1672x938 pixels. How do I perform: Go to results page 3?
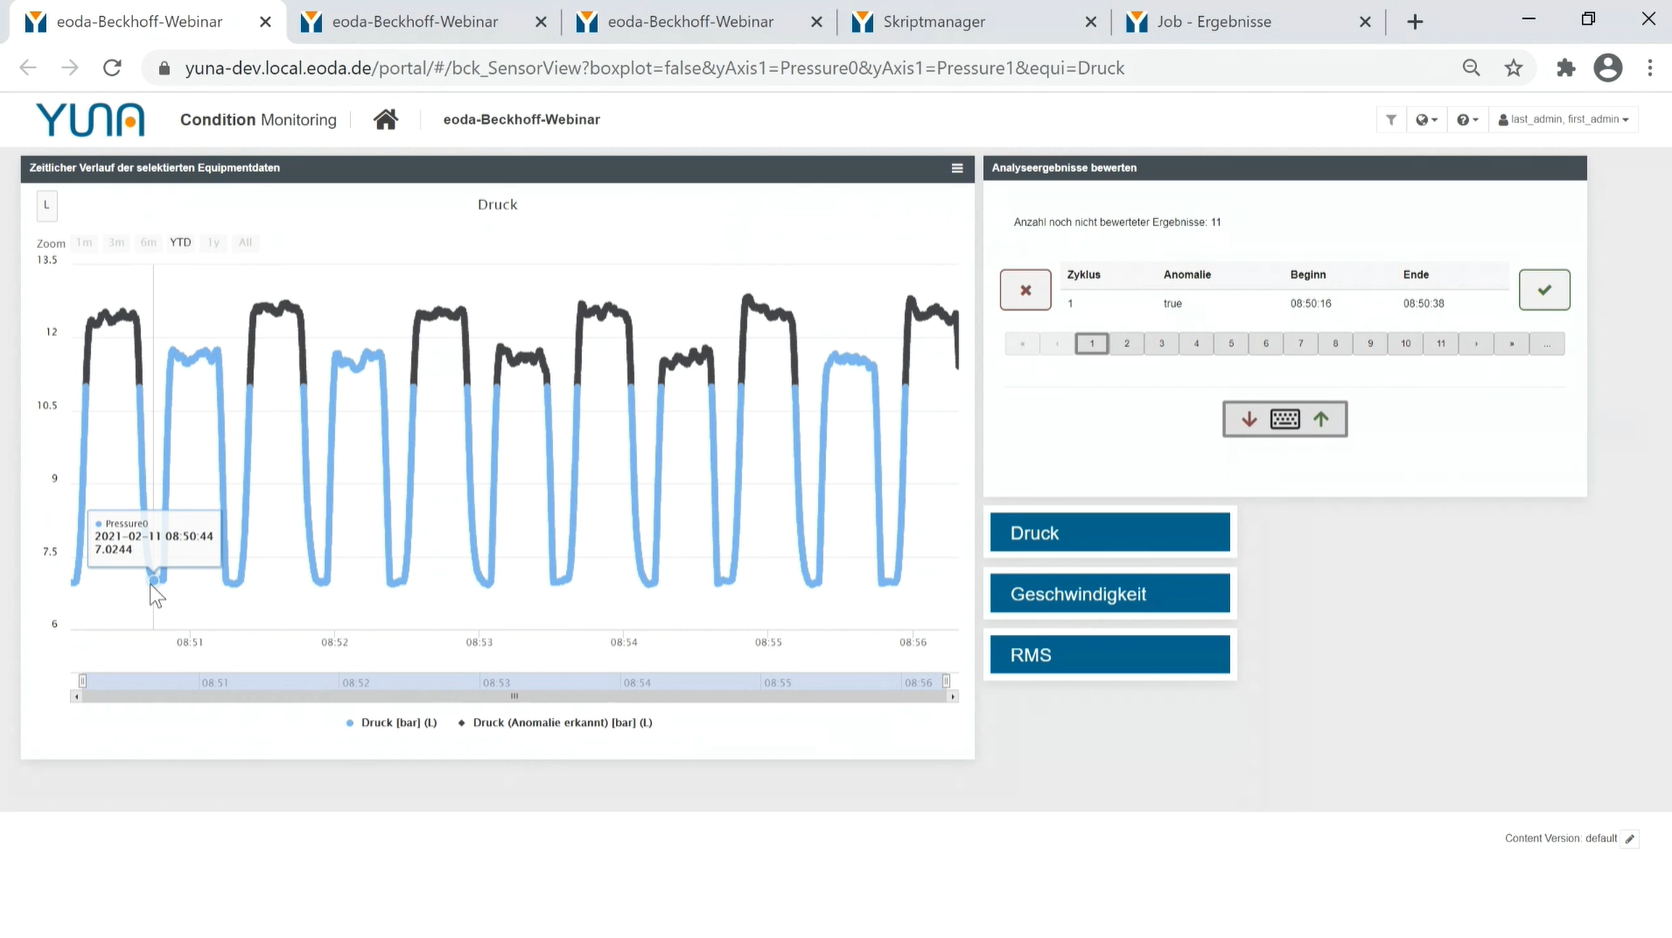tap(1162, 344)
